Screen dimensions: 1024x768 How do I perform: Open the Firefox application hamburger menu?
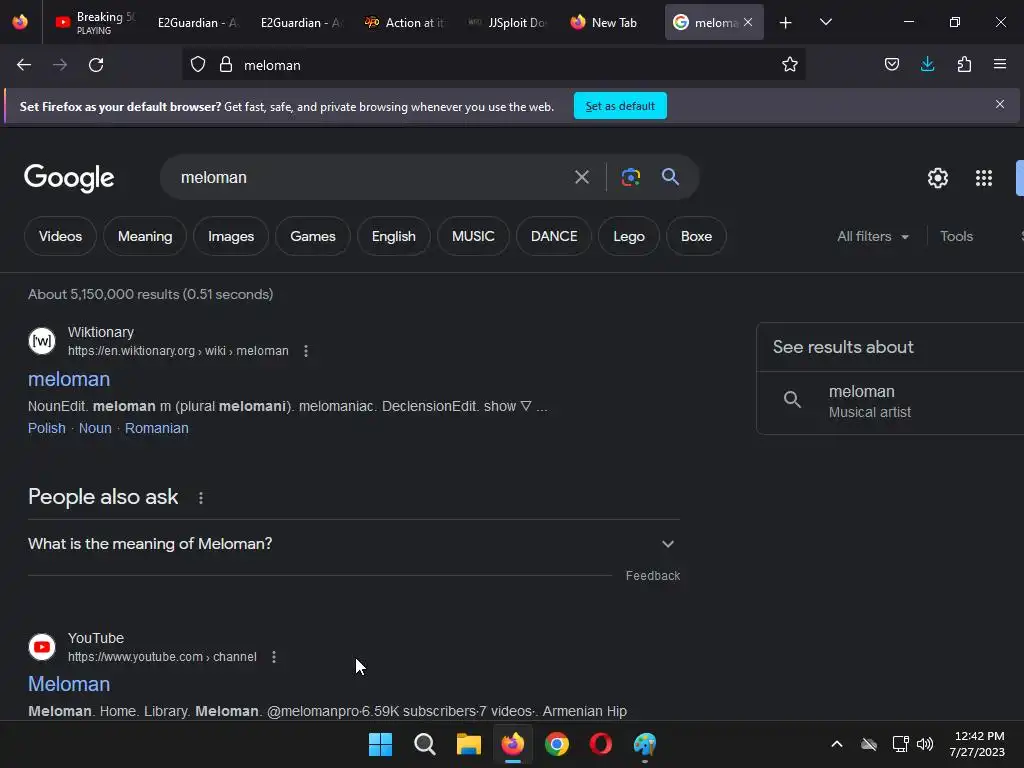point(1000,65)
